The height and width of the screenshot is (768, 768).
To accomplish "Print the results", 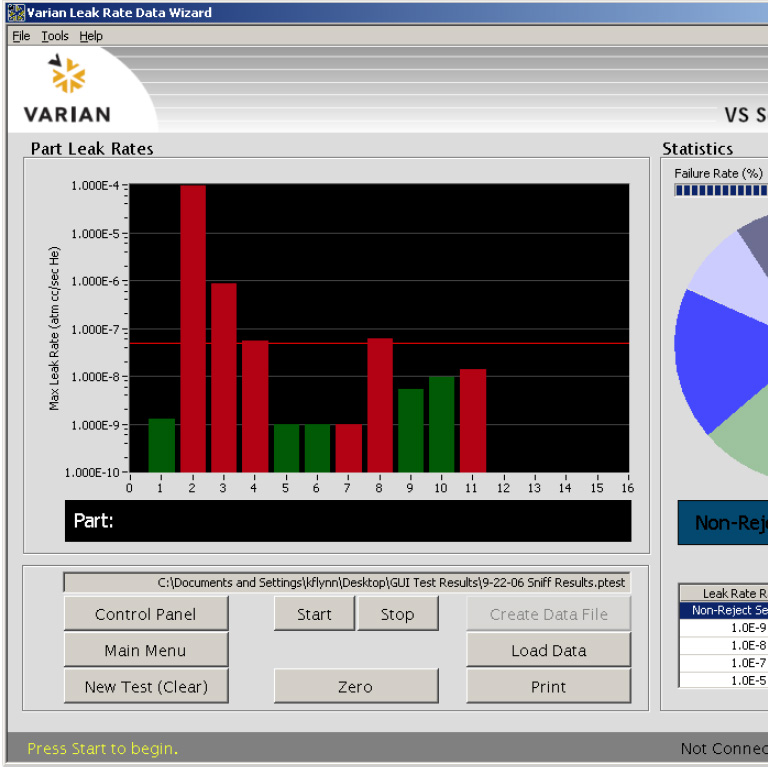I will 549,686.
